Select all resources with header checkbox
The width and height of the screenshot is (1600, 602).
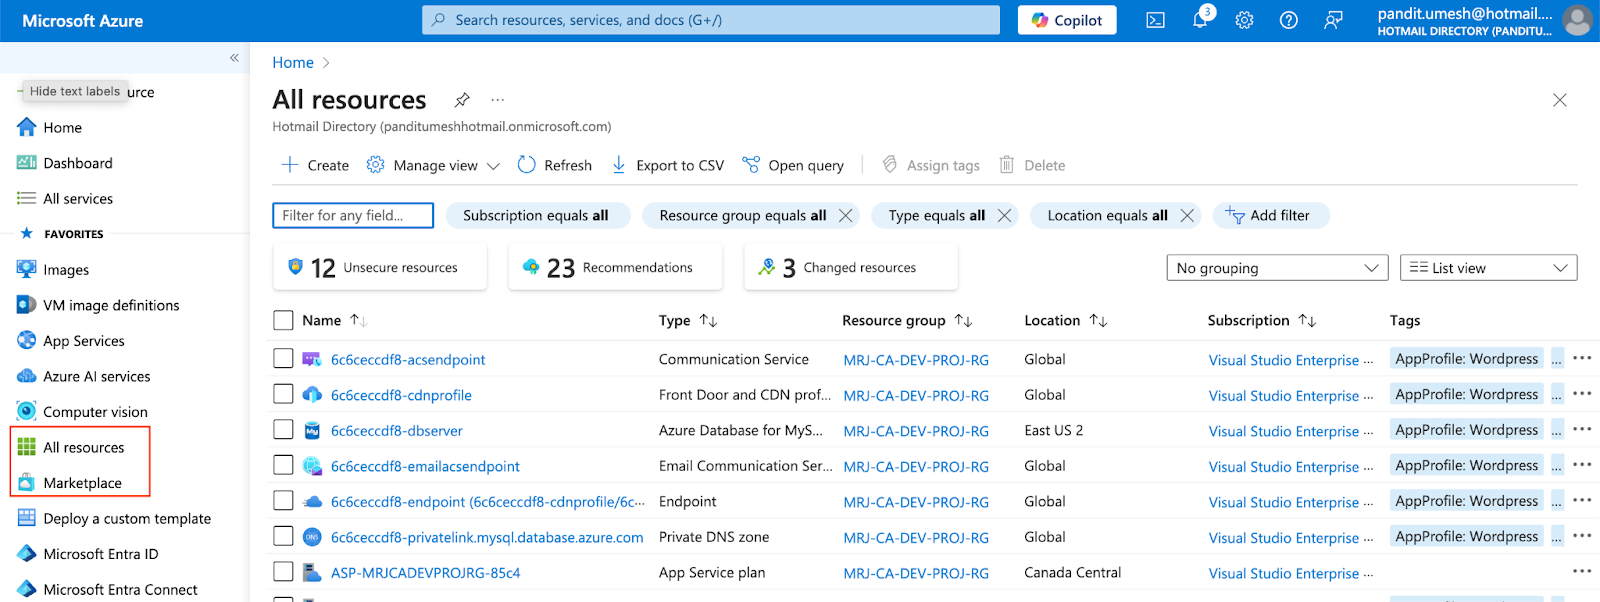283,320
